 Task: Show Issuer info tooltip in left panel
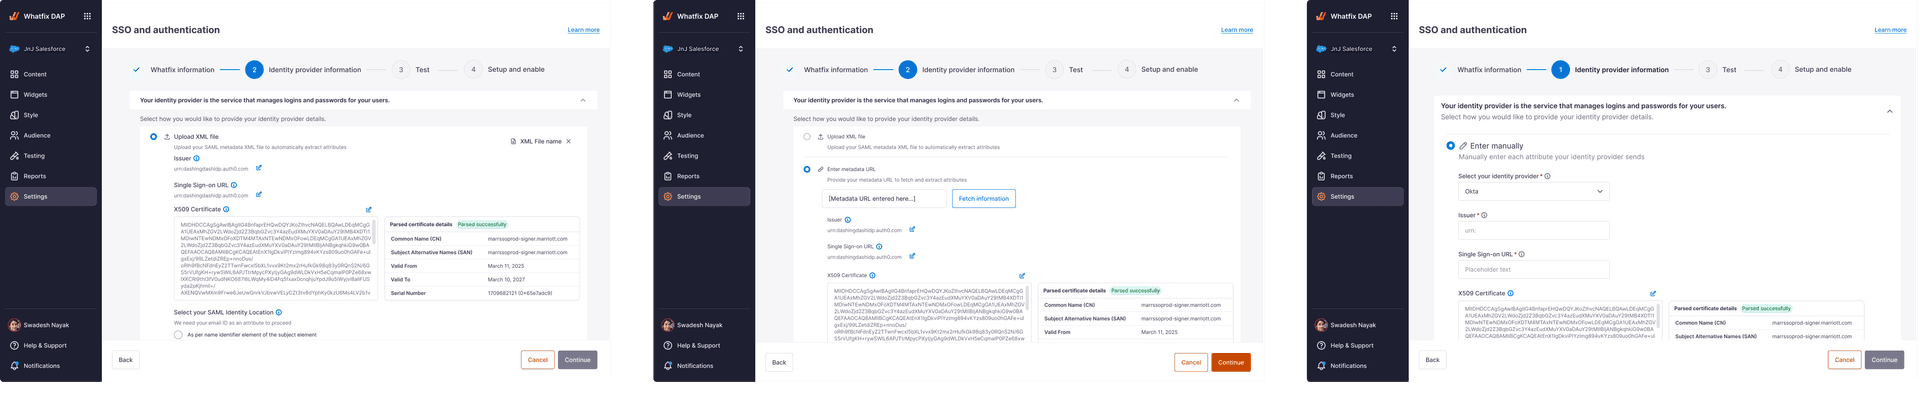coord(196,158)
